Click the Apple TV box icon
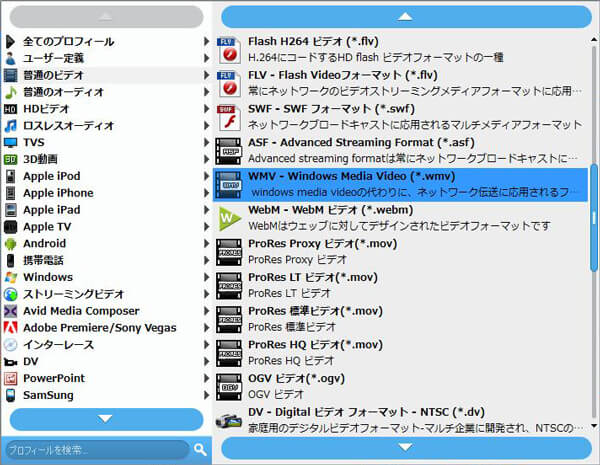The width and height of the screenshot is (600, 465). (x=10, y=227)
